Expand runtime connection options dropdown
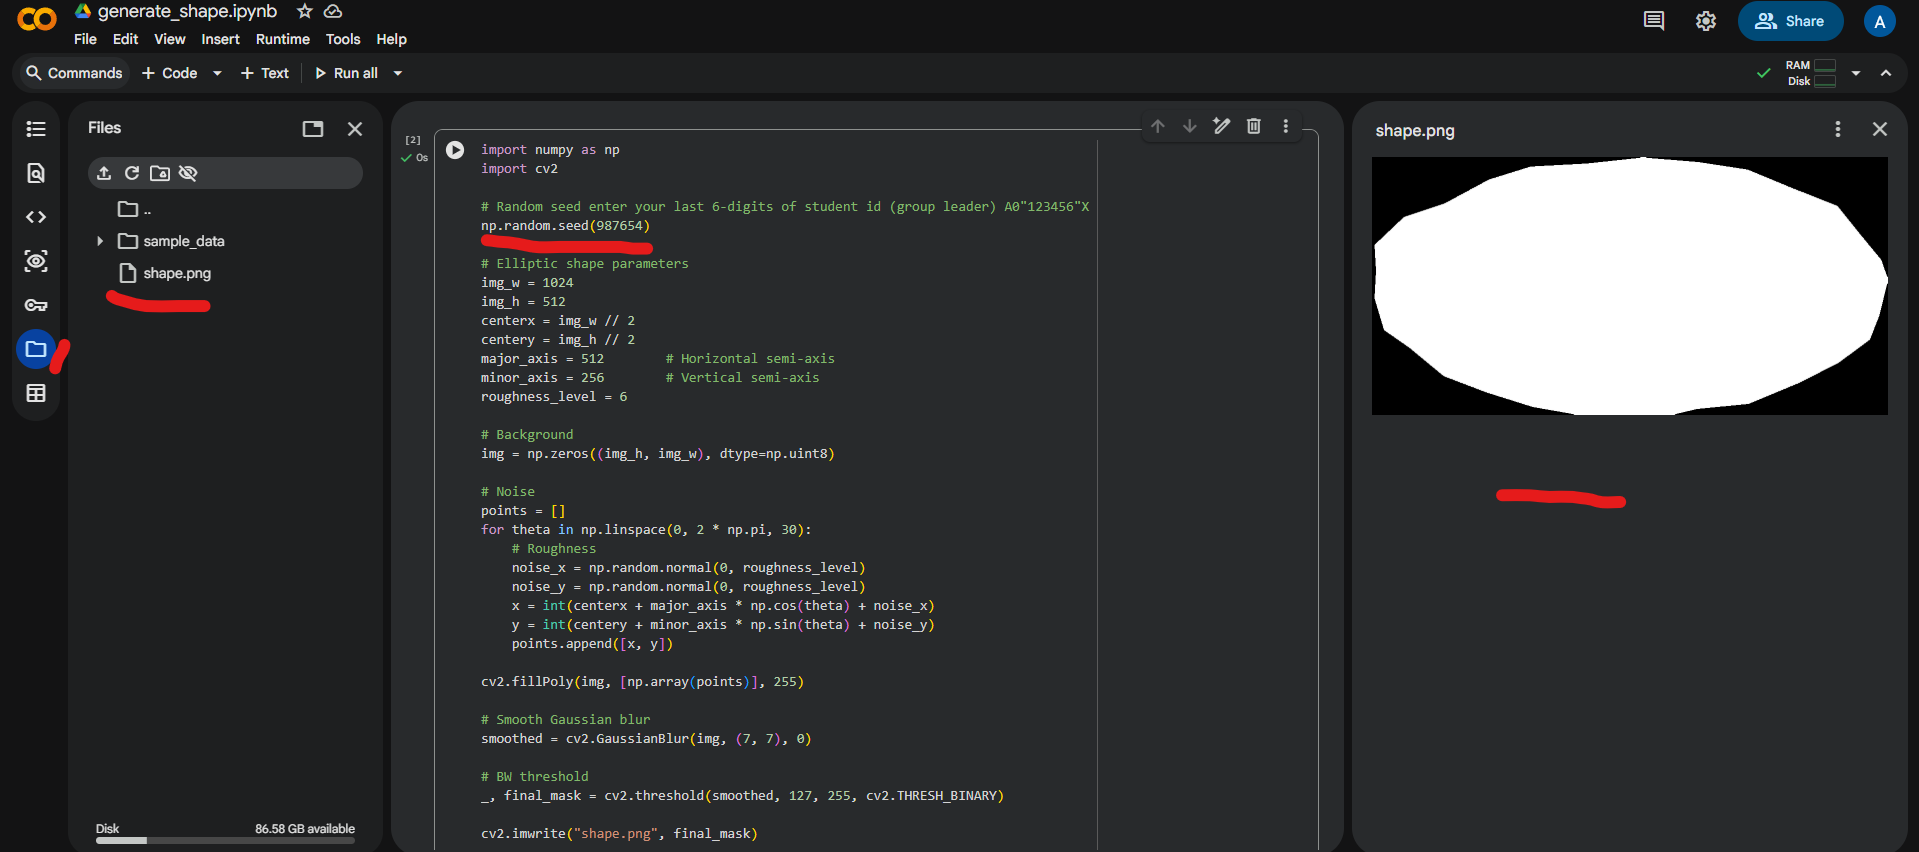Image resolution: width=1919 pixels, height=852 pixels. point(1856,73)
